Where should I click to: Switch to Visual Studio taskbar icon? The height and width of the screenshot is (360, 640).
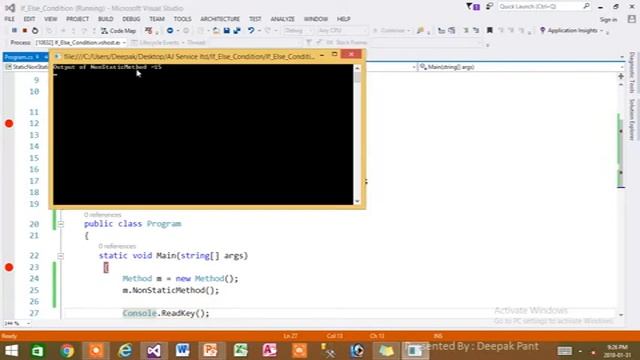point(154,351)
